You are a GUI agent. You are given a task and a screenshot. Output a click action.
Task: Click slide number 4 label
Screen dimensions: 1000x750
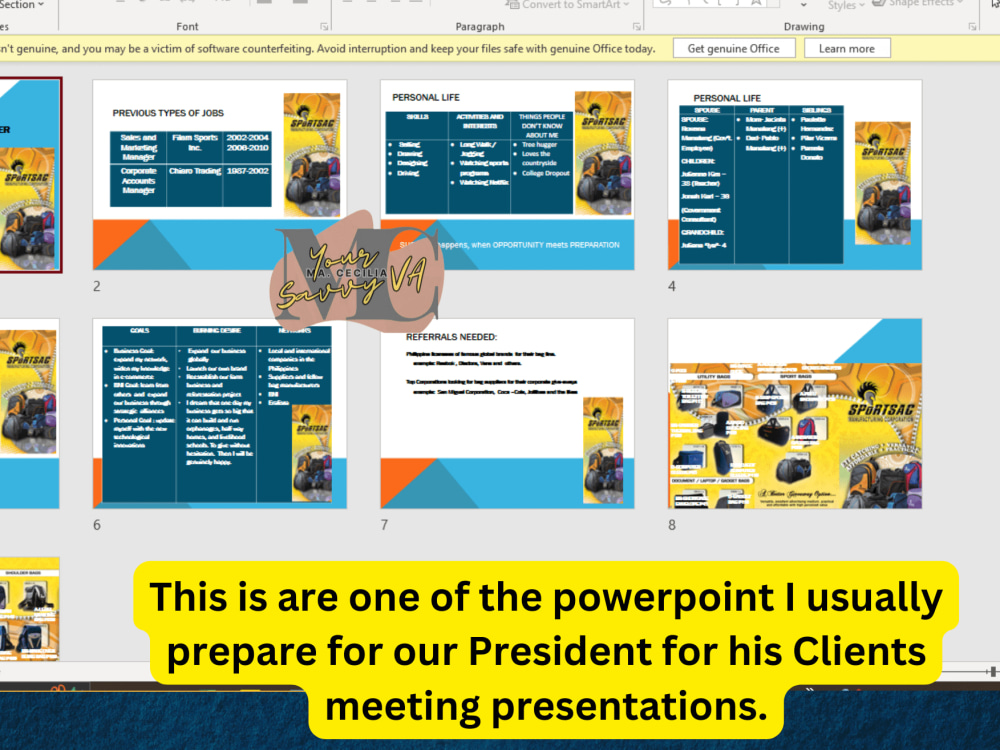tap(672, 286)
